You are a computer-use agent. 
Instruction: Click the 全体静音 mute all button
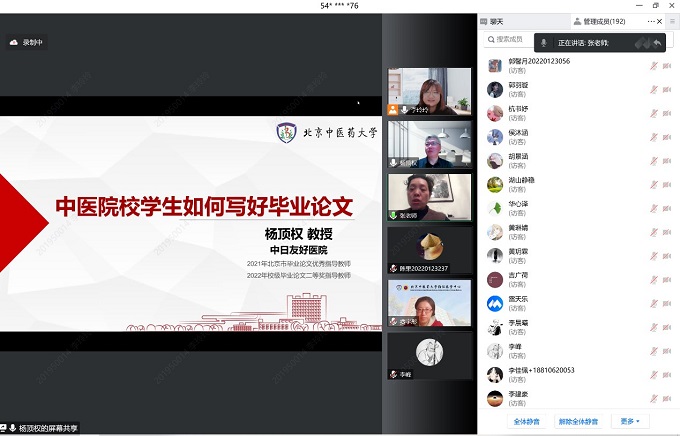point(528,421)
